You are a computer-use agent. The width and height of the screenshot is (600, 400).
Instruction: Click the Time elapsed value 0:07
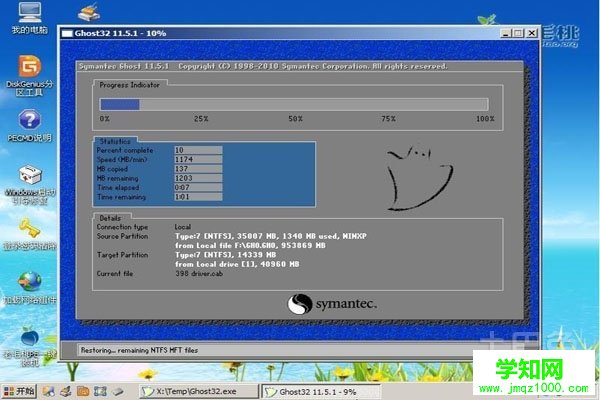coord(198,187)
